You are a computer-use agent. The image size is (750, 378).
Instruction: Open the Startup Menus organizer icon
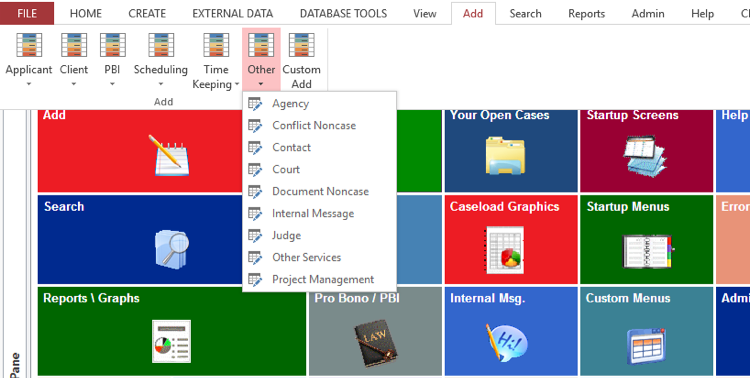(x=648, y=251)
